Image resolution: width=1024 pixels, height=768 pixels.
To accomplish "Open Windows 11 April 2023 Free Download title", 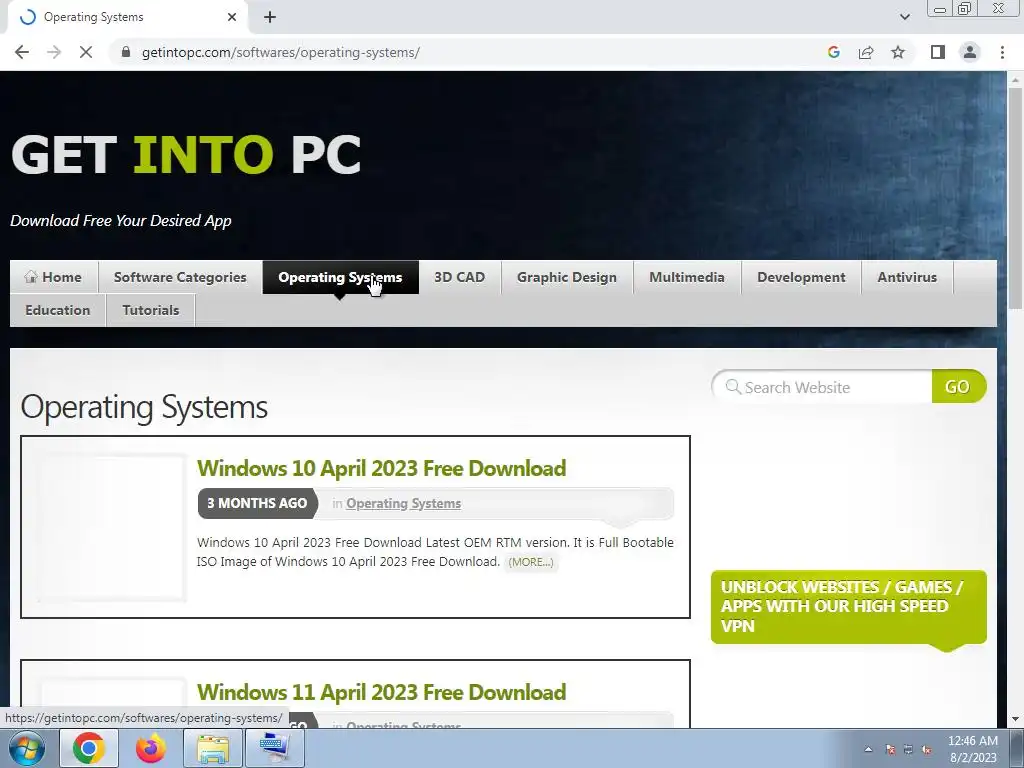I will 381,692.
